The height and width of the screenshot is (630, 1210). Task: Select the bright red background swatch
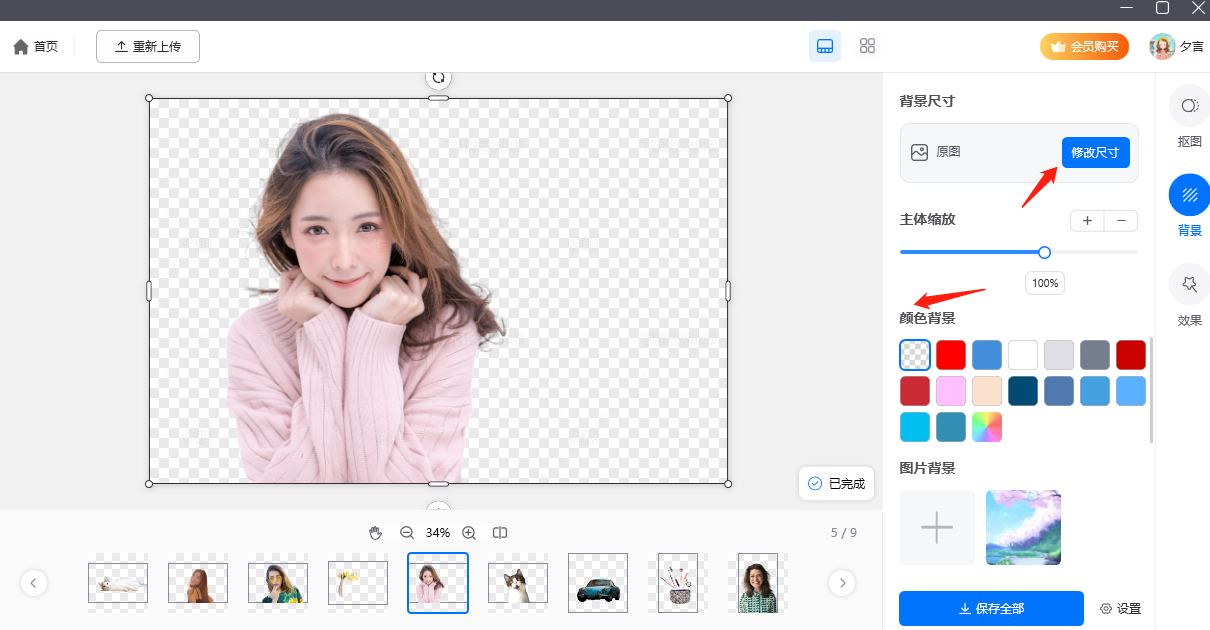click(951, 355)
